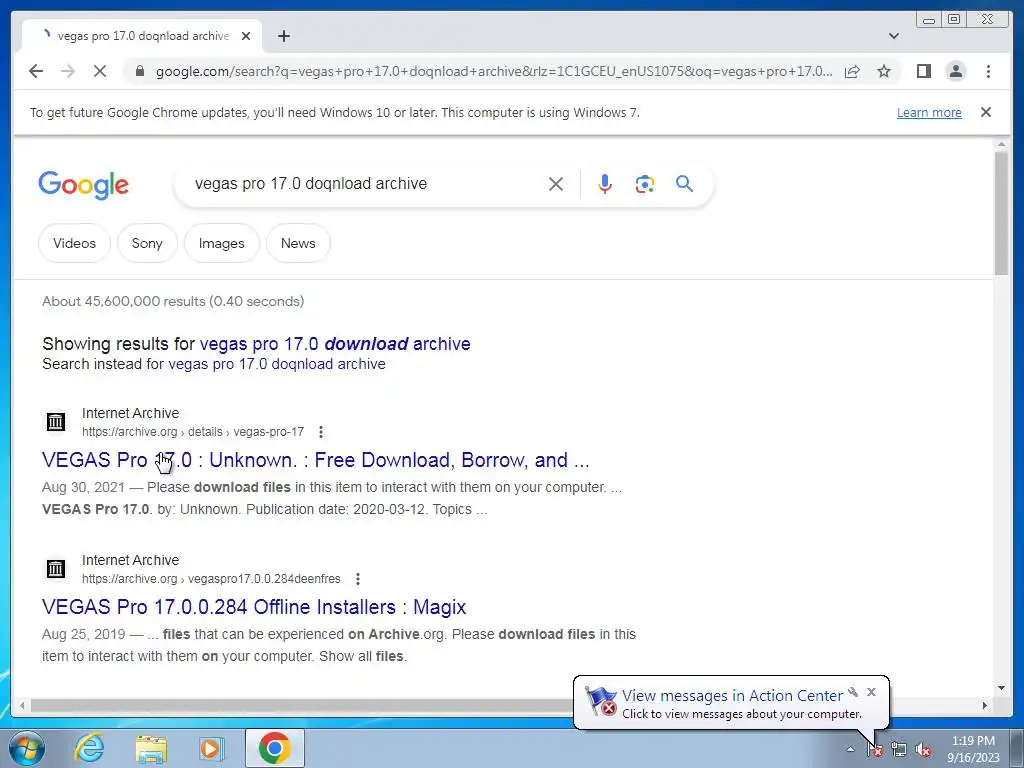Image resolution: width=1024 pixels, height=768 pixels.
Task: Apply the Sony filter chip
Action: point(147,243)
